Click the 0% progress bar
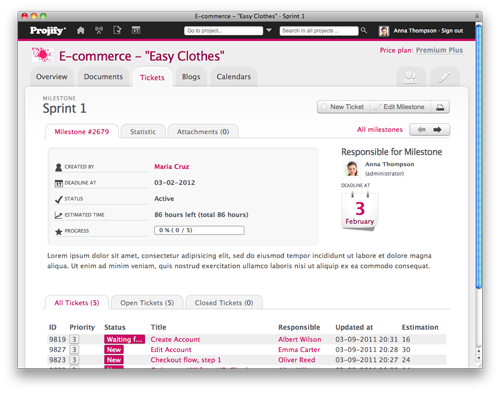This screenshot has width=500, height=393. (x=199, y=230)
